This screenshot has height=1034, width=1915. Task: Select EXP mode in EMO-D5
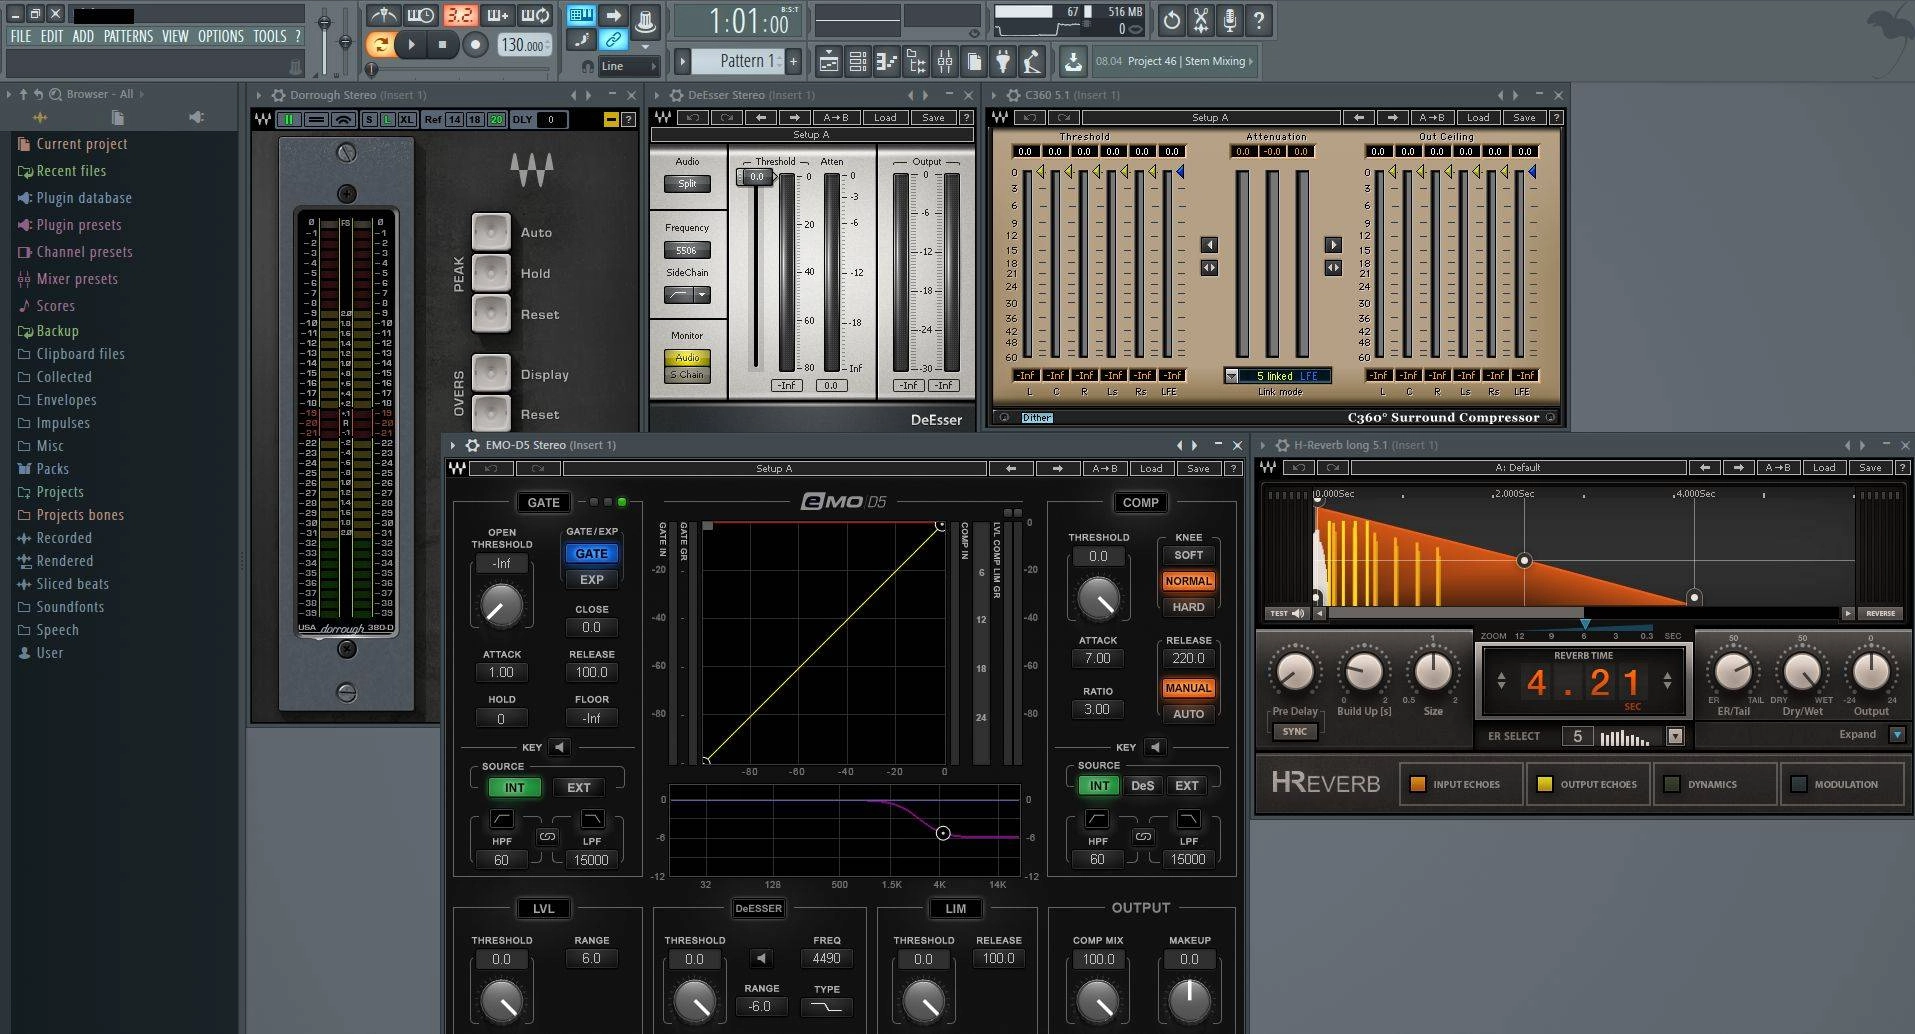click(x=591, y=580)
